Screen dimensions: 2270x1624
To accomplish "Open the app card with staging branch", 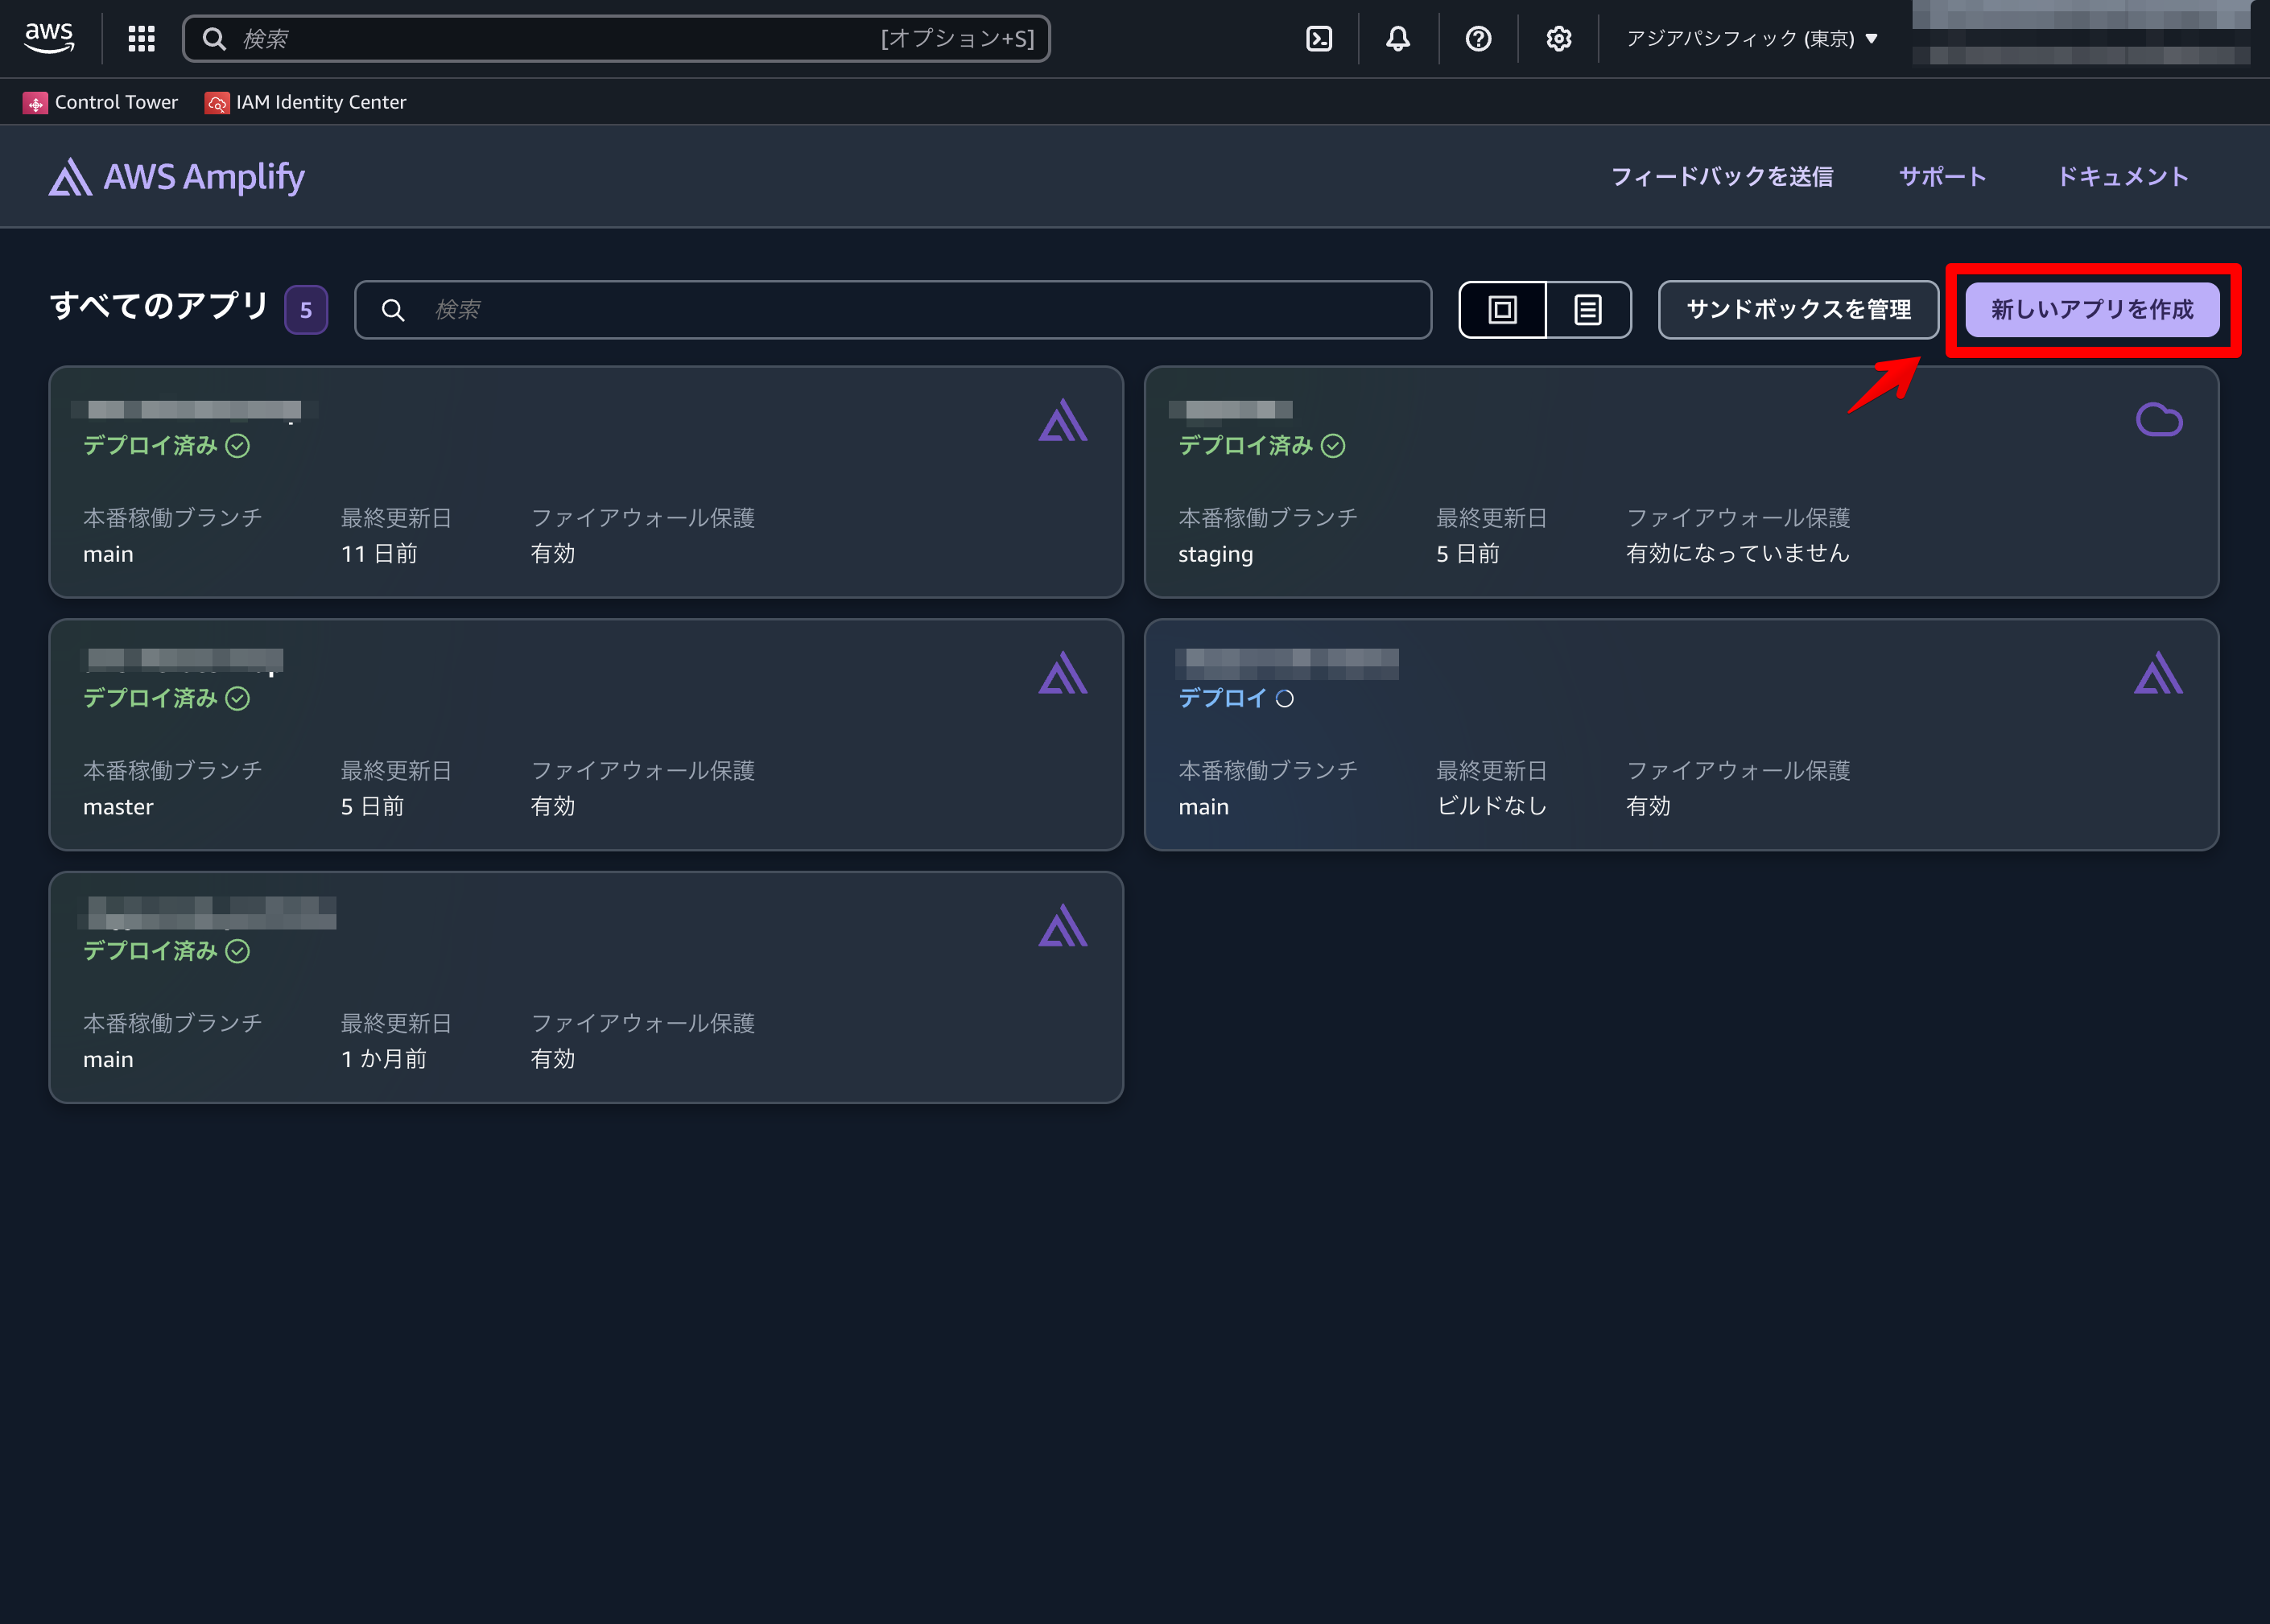I will tap(1680, 482).
